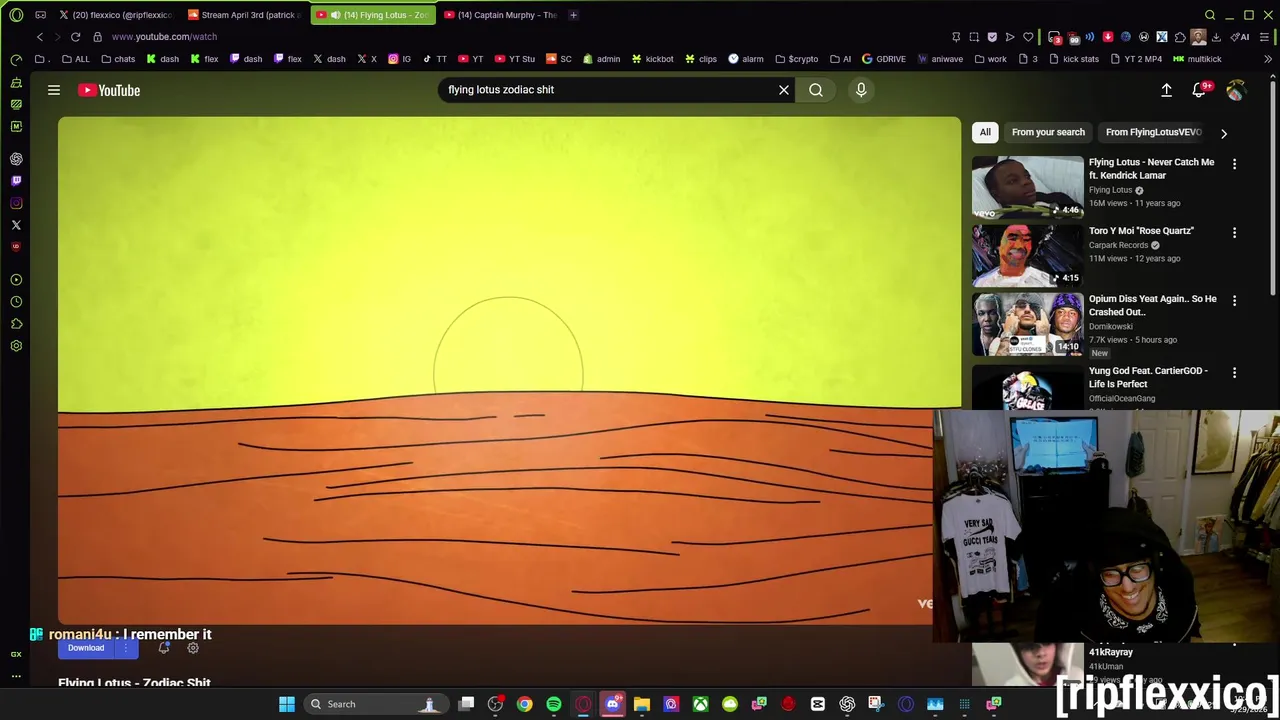Visit the Domikowski channel link

click(1110, 326)
